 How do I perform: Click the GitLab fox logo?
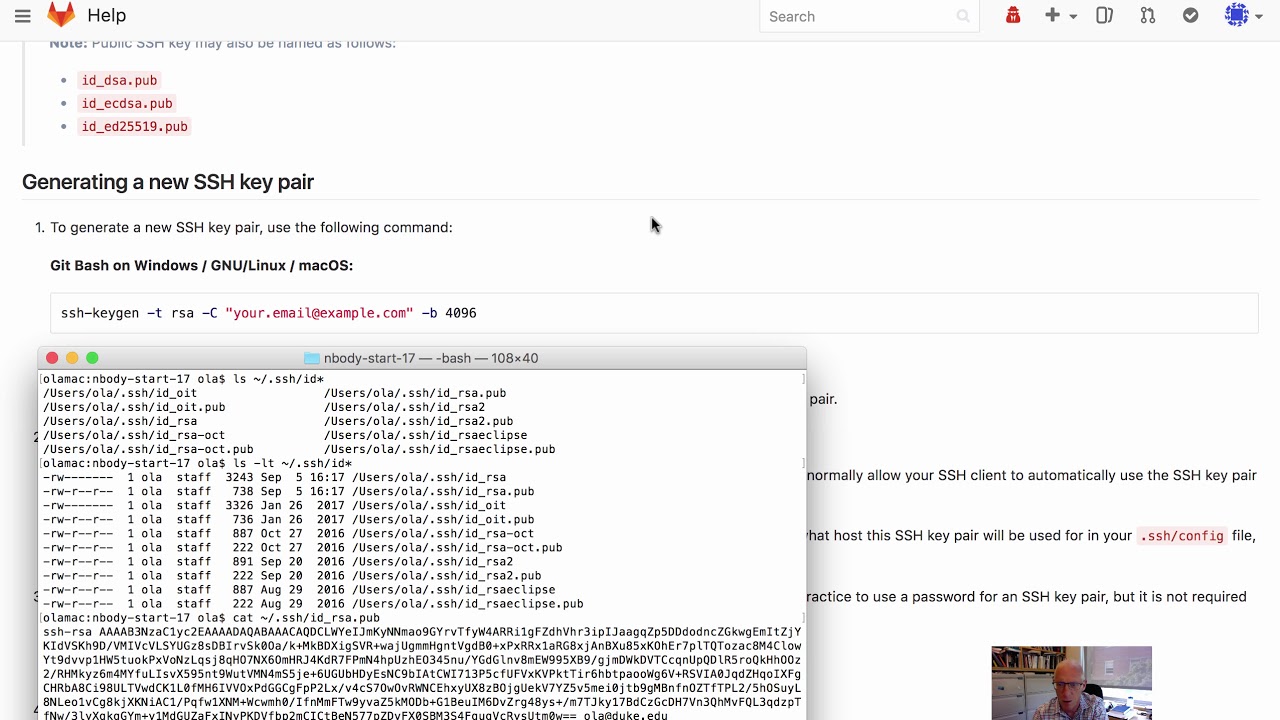click(61, 15)
